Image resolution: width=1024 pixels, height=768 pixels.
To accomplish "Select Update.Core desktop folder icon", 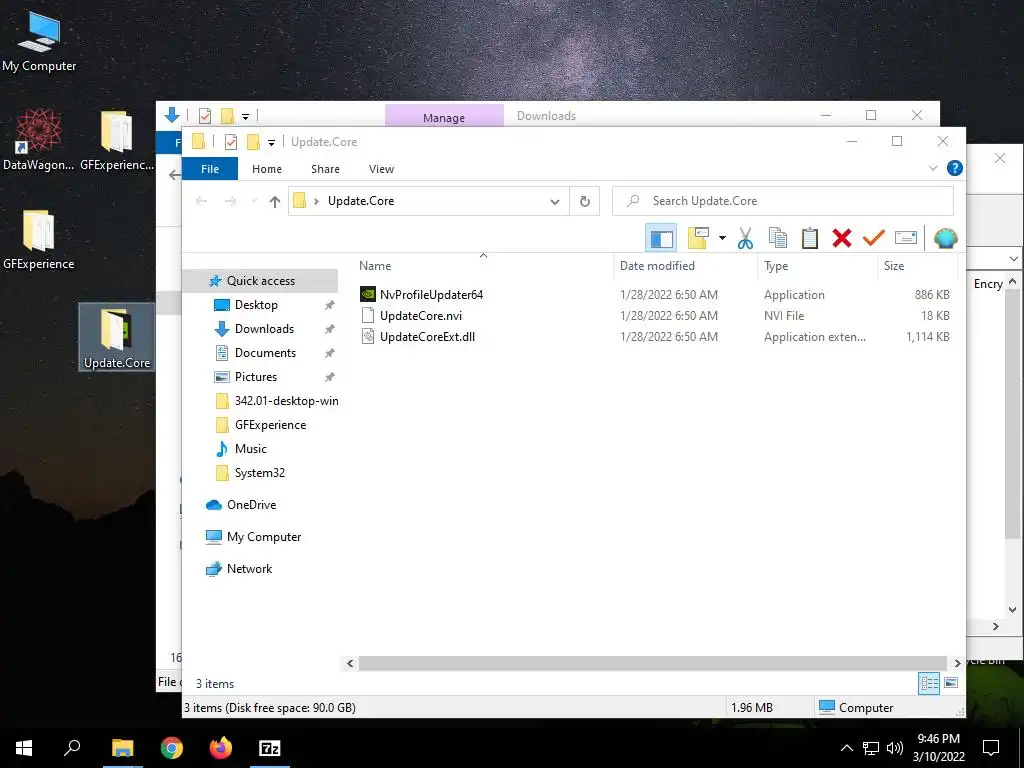I will point(117,337).
